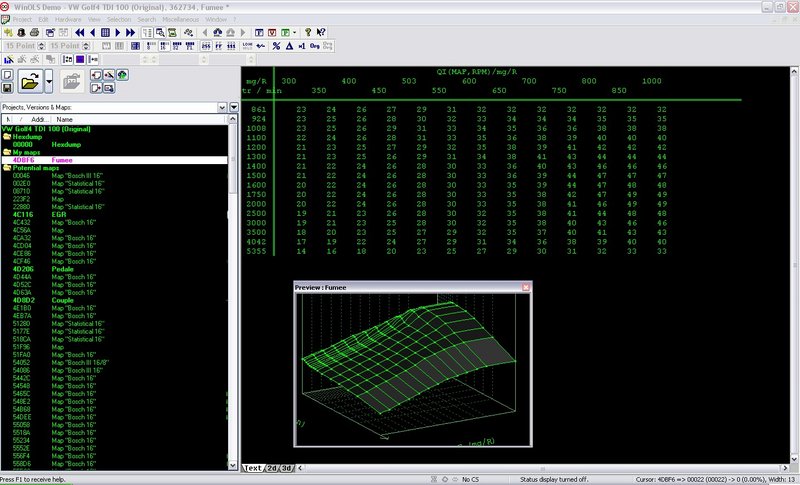
Task: Click the upload cloud icon in toolbar
Action: pos(217,33)
